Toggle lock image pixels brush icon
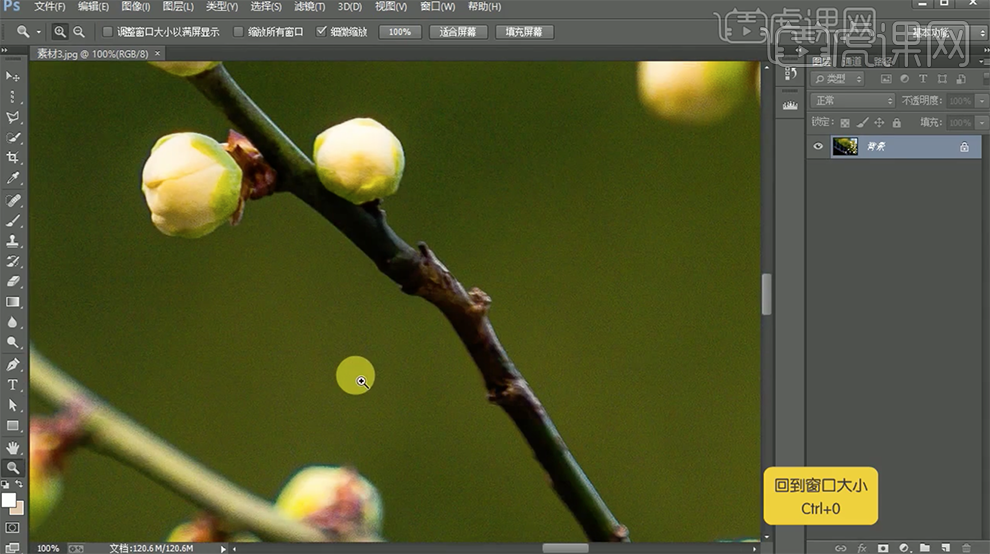 point(862,123)
